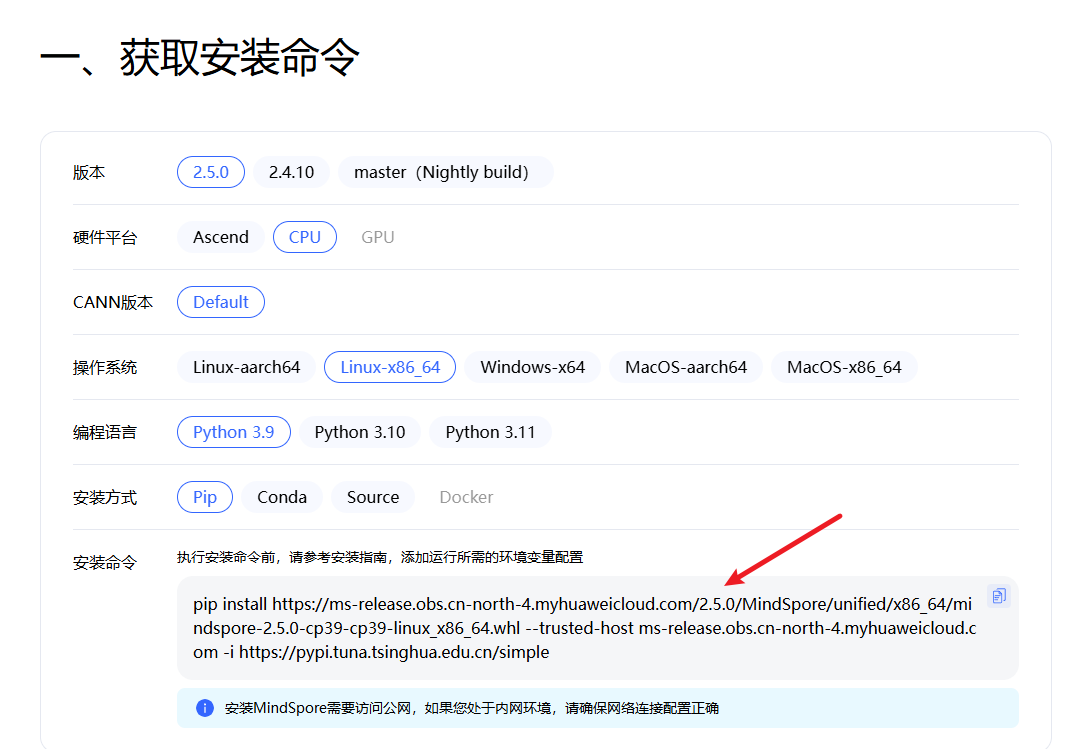
Task: Copy the pip install command
Action: (x=999, y=596)
